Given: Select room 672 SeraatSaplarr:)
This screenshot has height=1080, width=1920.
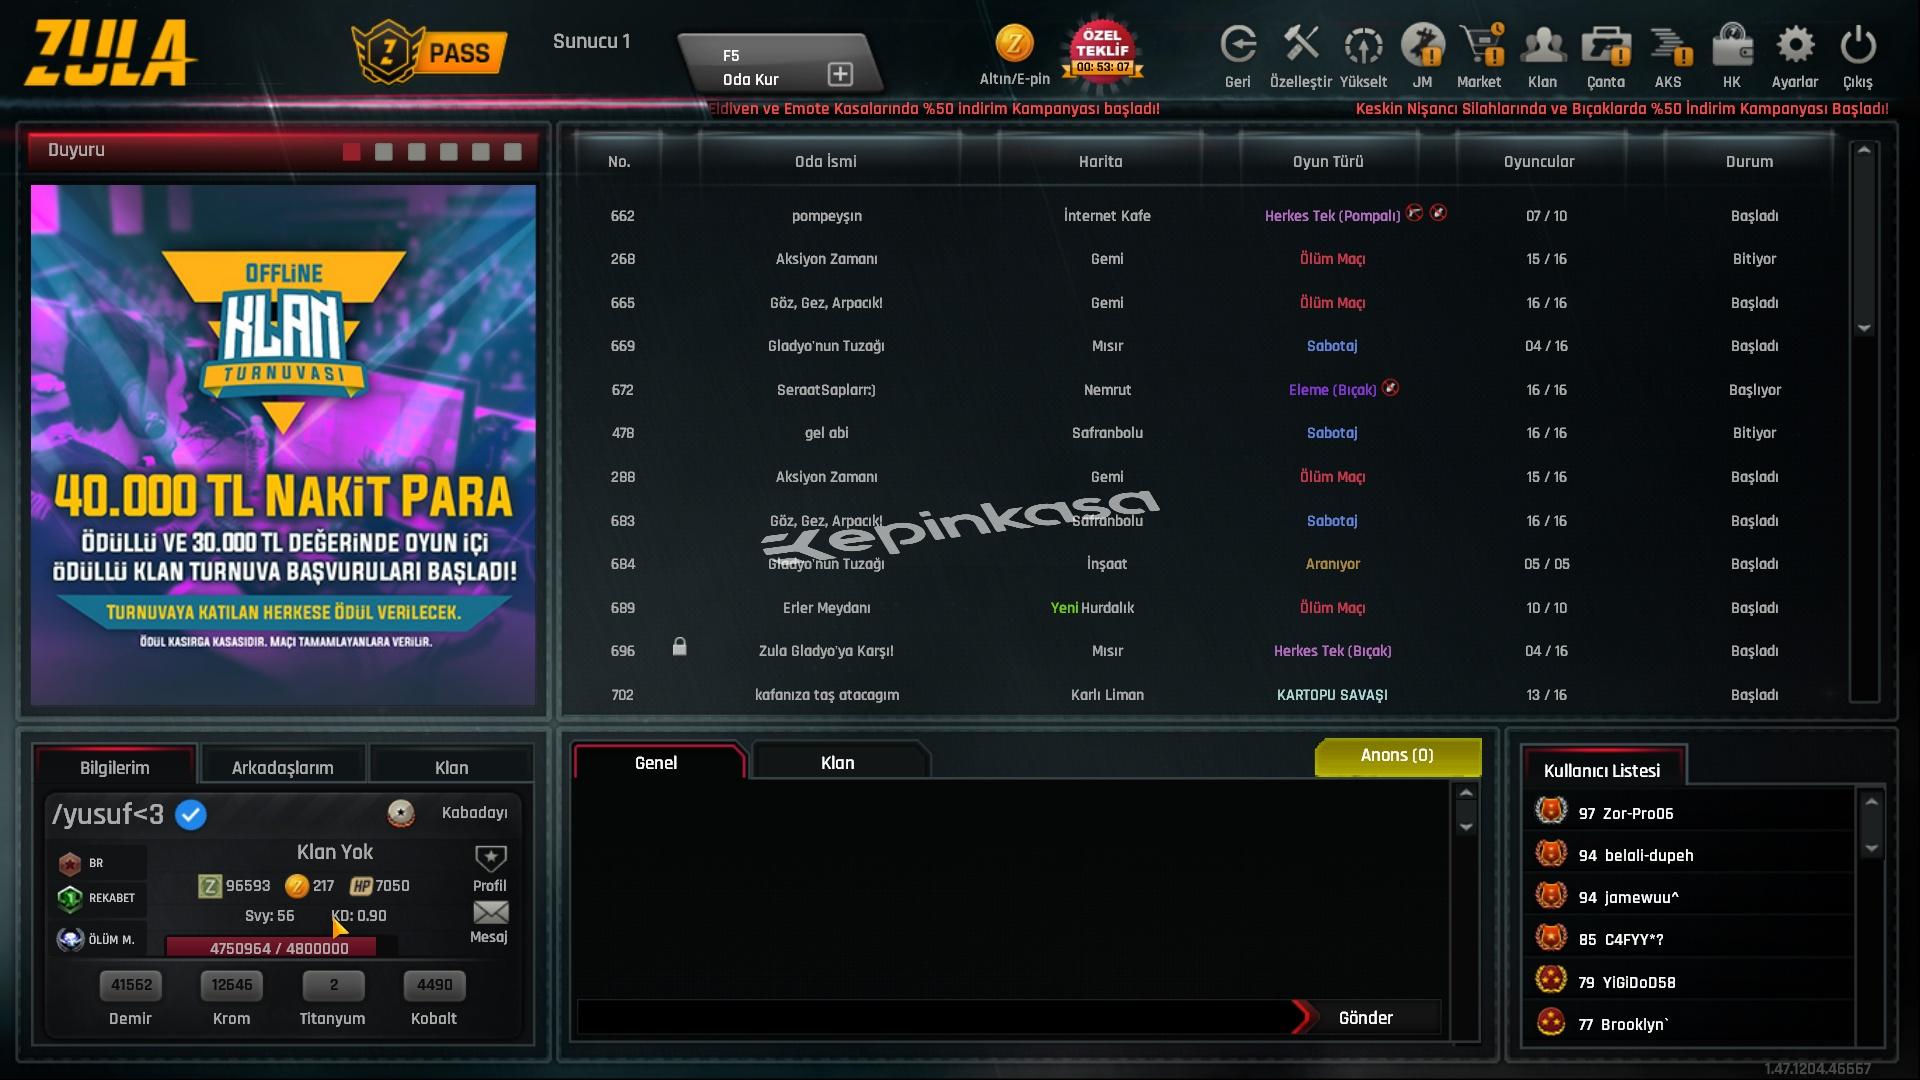Looking at the screenshot, I should pos(1205,390).
